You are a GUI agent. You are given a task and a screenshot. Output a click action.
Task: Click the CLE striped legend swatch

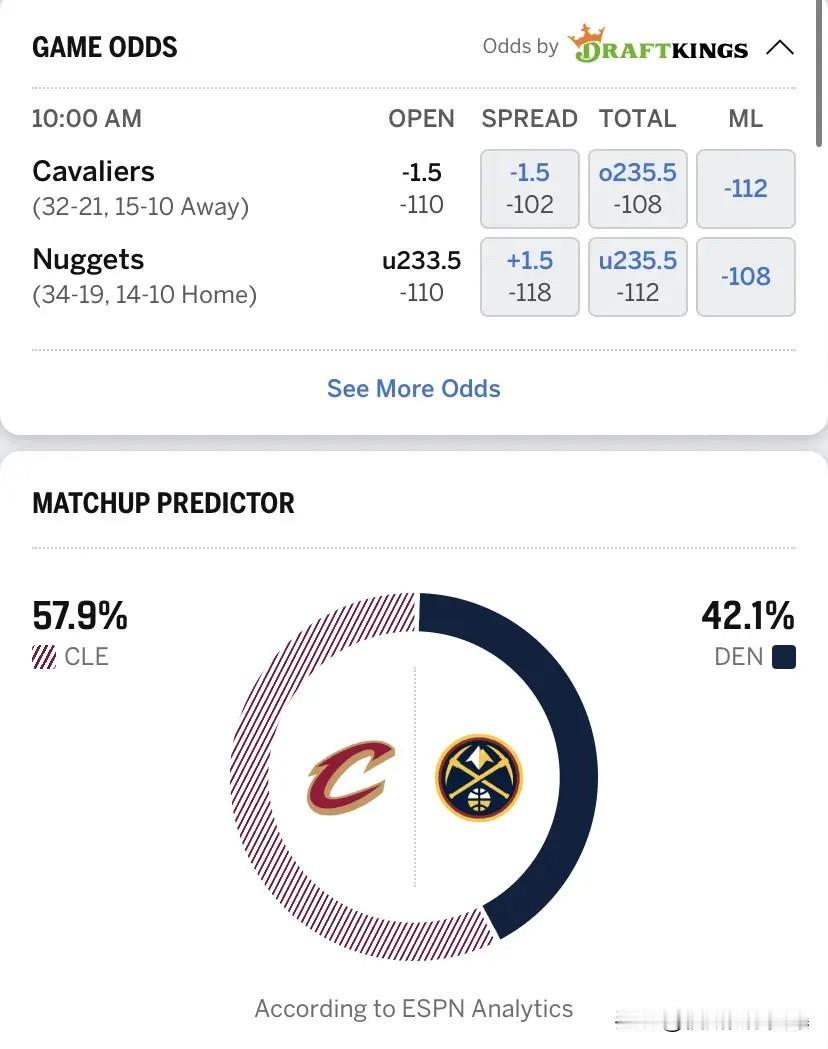pos(44,657)
